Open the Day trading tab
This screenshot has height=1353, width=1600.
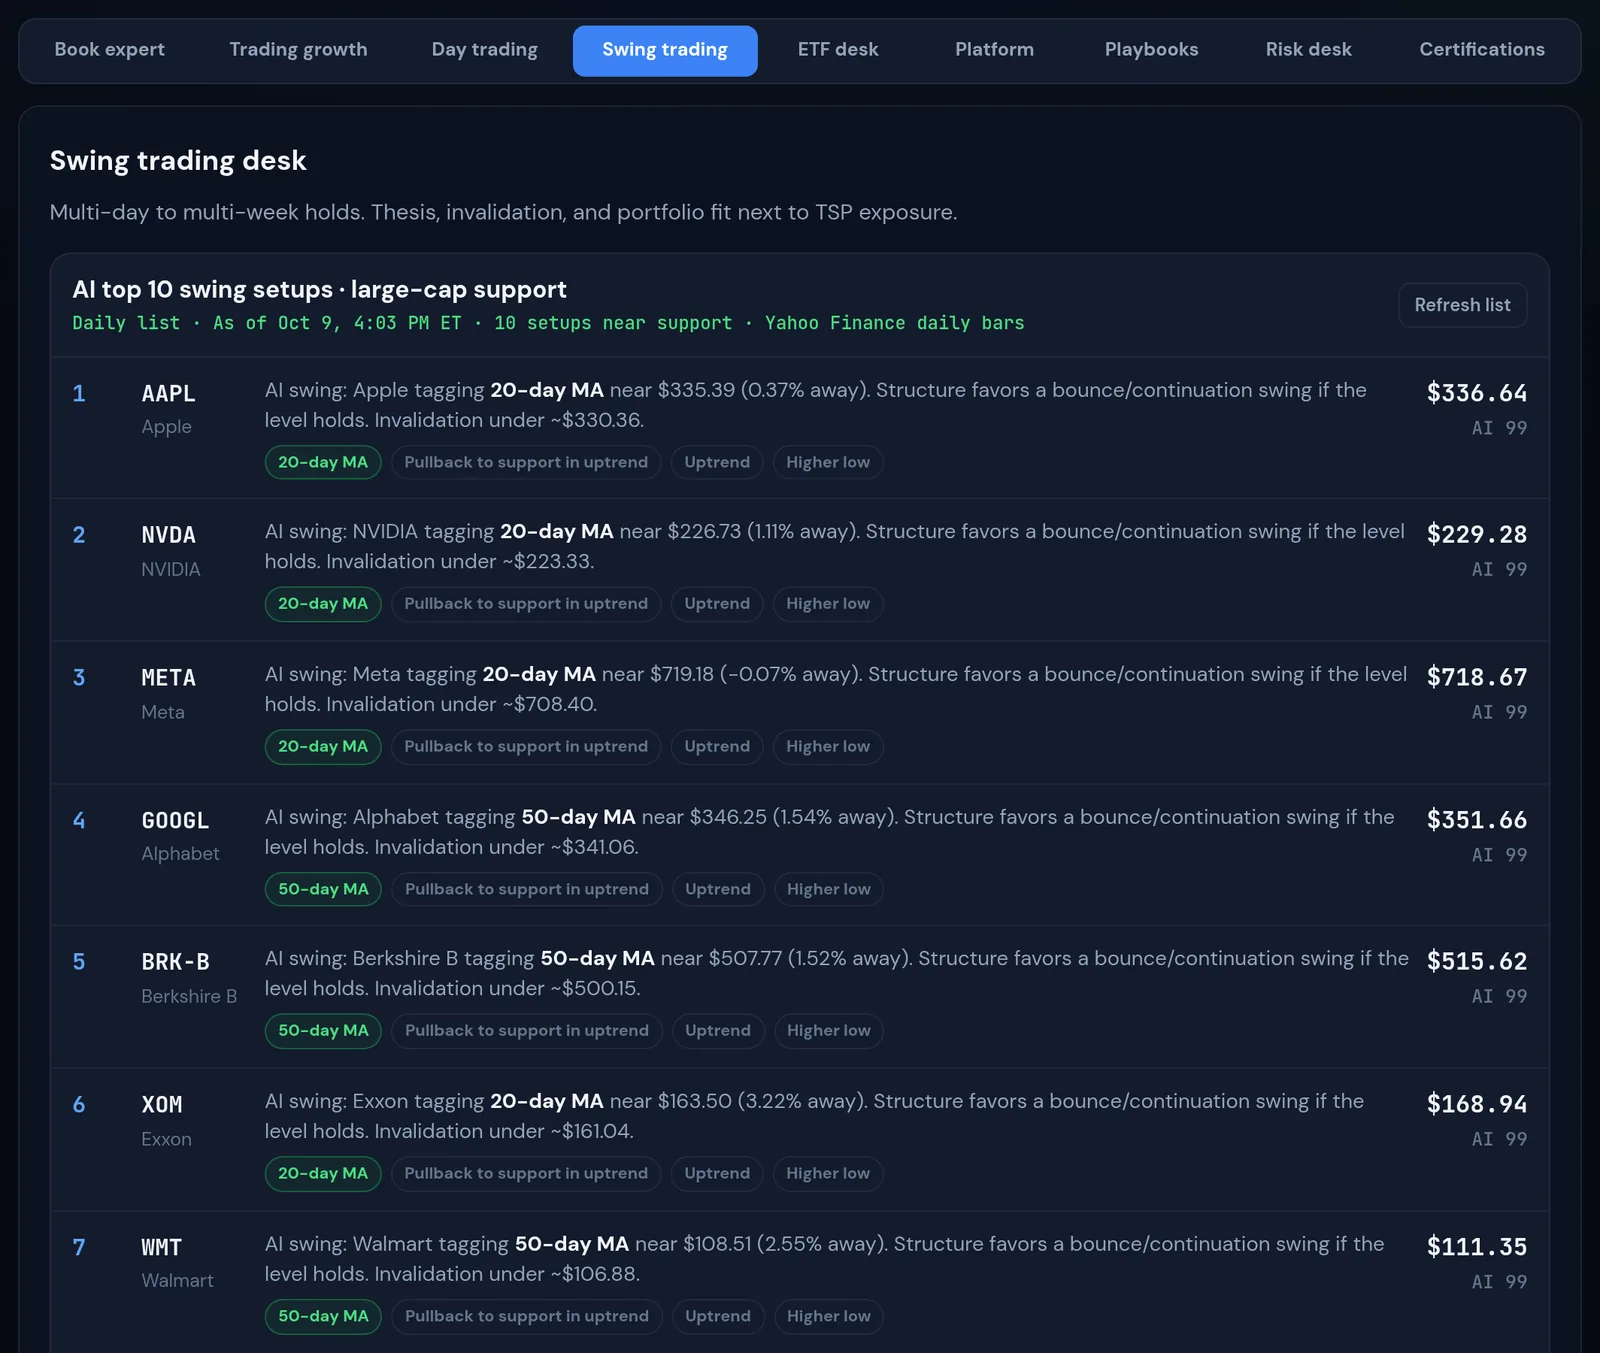click(484, 50)
